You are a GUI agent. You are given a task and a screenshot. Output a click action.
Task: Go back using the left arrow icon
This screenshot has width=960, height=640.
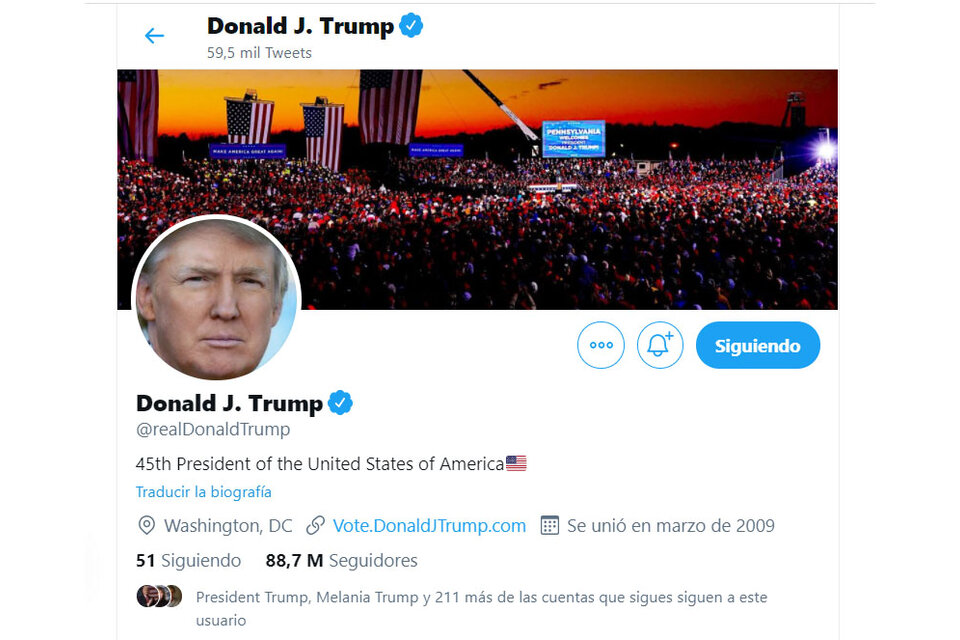coord(154,36)
